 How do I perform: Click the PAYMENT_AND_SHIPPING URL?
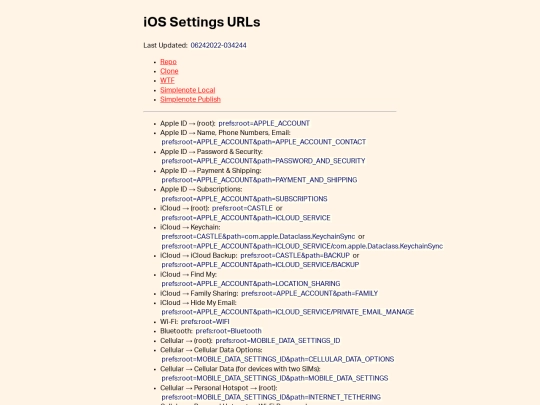259,180
